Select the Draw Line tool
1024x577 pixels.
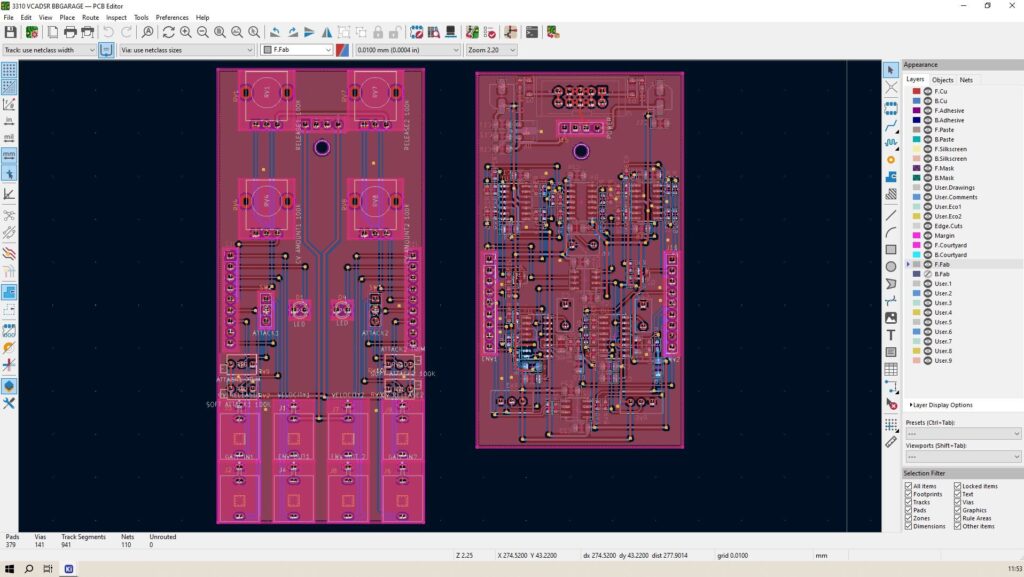891,215
